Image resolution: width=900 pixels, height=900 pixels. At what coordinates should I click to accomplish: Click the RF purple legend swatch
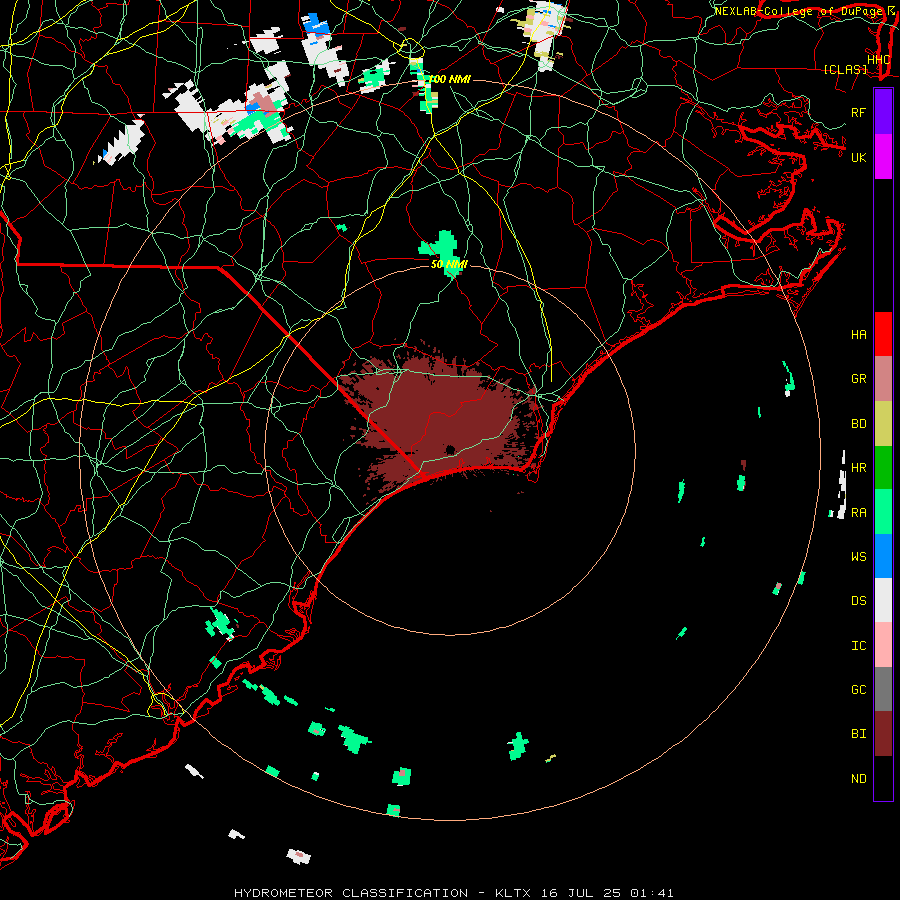click(x=883, y=112)
